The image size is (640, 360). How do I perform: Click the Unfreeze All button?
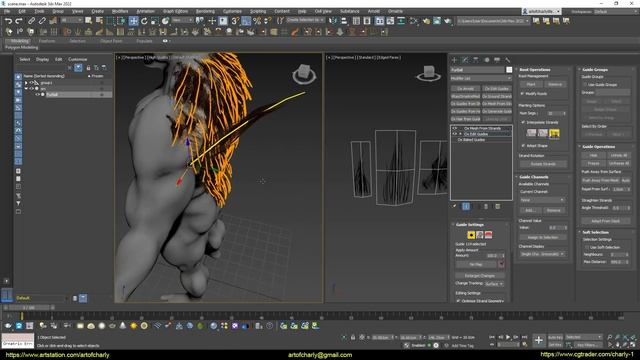(619, 163)
